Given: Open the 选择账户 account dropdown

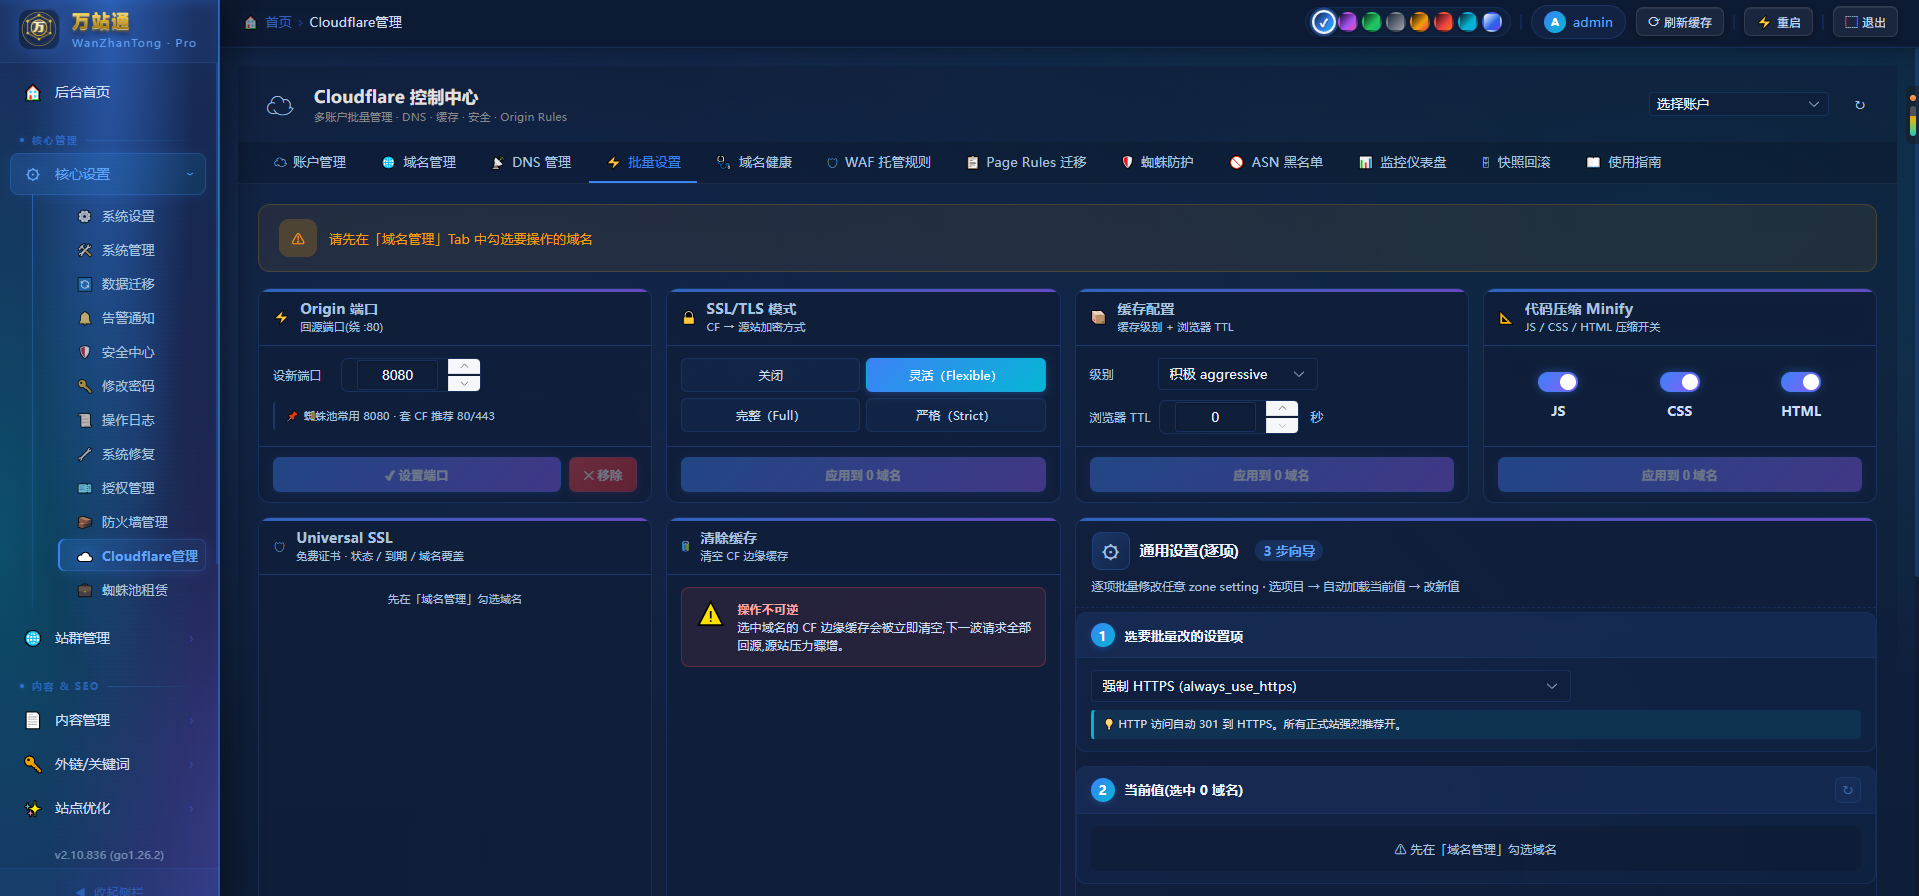Looking at the screenshot, I should pyautogui.click(x=1738, y=104).
